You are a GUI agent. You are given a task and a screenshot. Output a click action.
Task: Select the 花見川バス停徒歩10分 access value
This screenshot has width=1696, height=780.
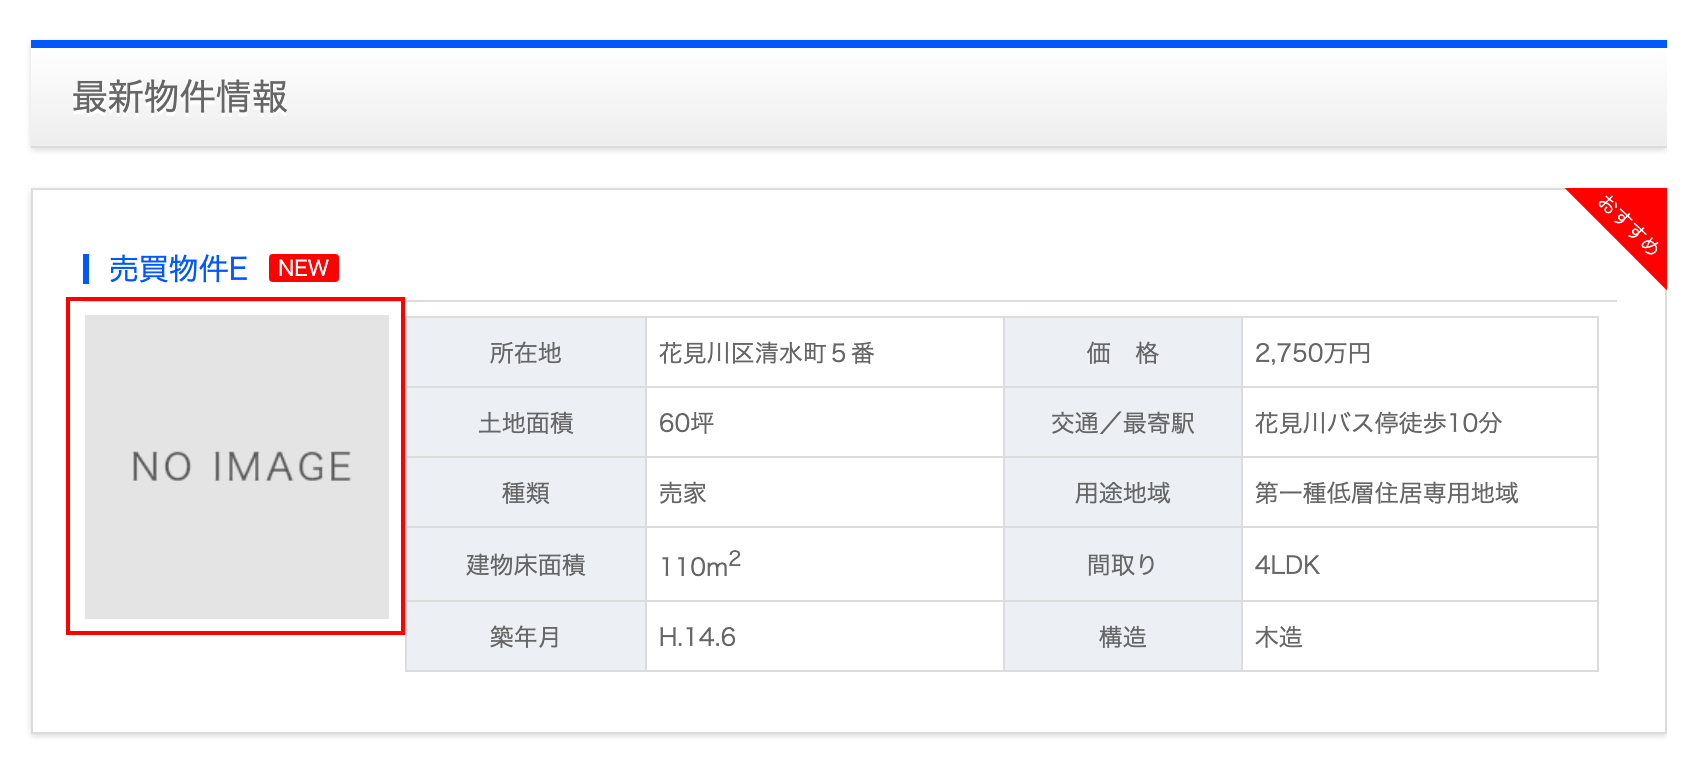coord(1378,423)
